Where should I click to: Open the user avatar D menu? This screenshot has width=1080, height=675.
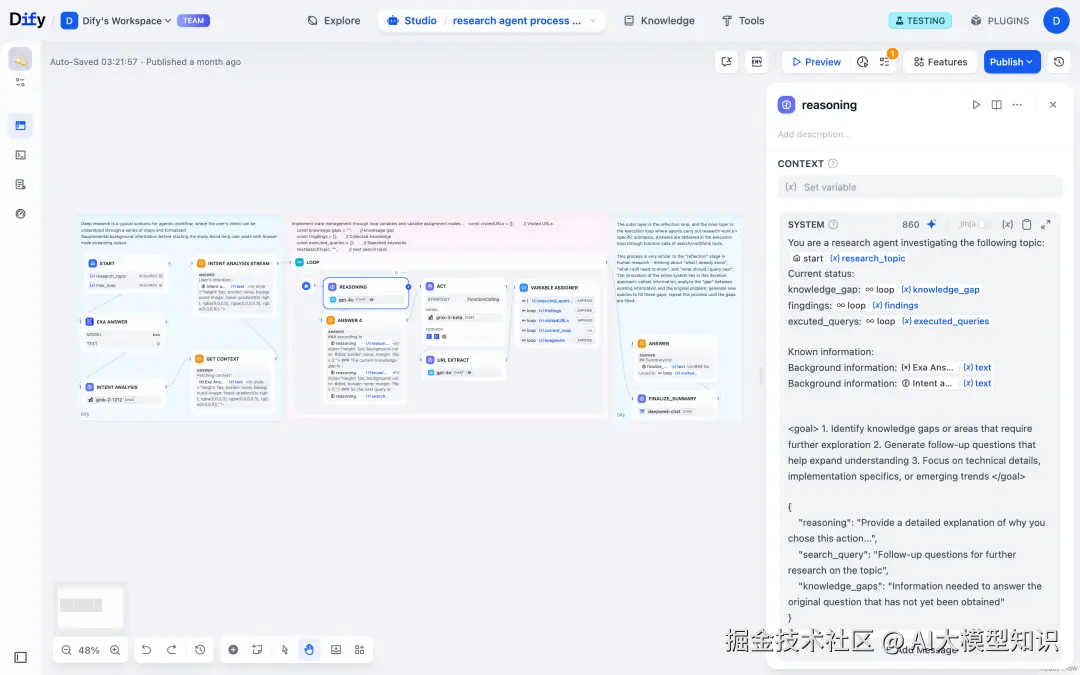(1056, 21)
